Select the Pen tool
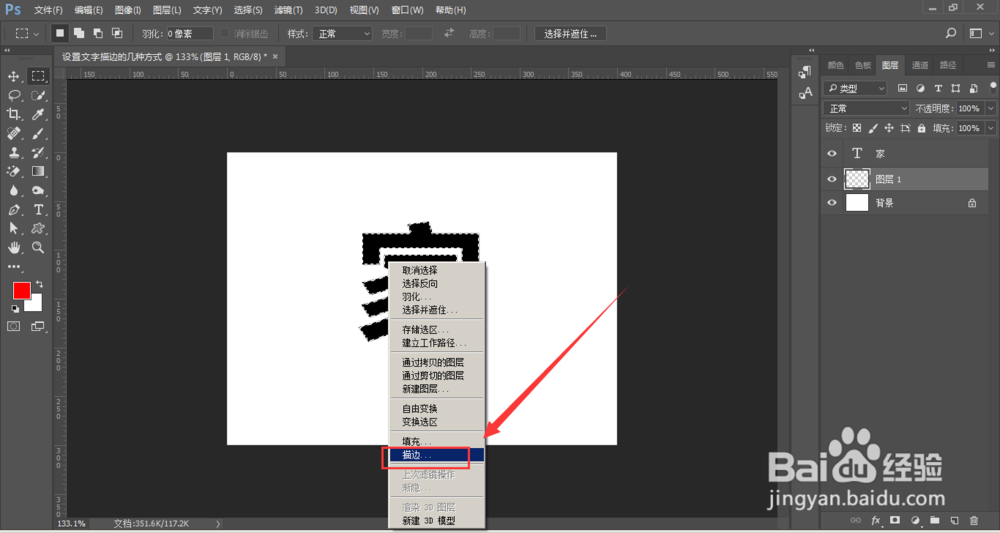Screen dimensions: 1000x533 click(13, 209)
